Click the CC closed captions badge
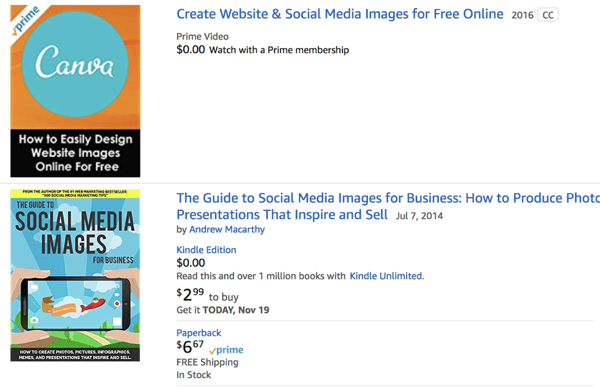 pos(548,15)
